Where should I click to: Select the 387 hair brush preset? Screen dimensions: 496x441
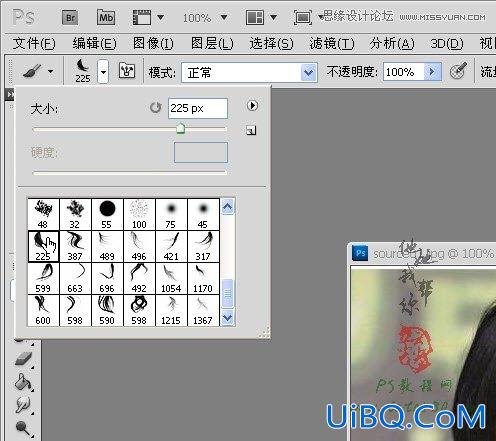[x=75, y=246]
